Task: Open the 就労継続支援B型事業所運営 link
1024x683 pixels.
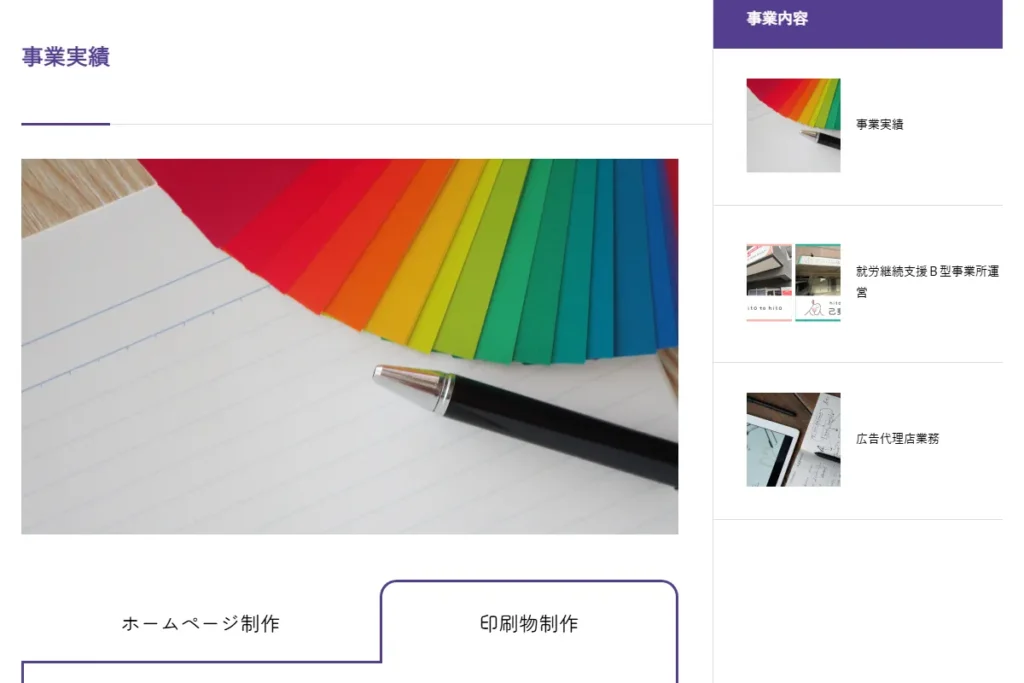Action: click(927, 281)
